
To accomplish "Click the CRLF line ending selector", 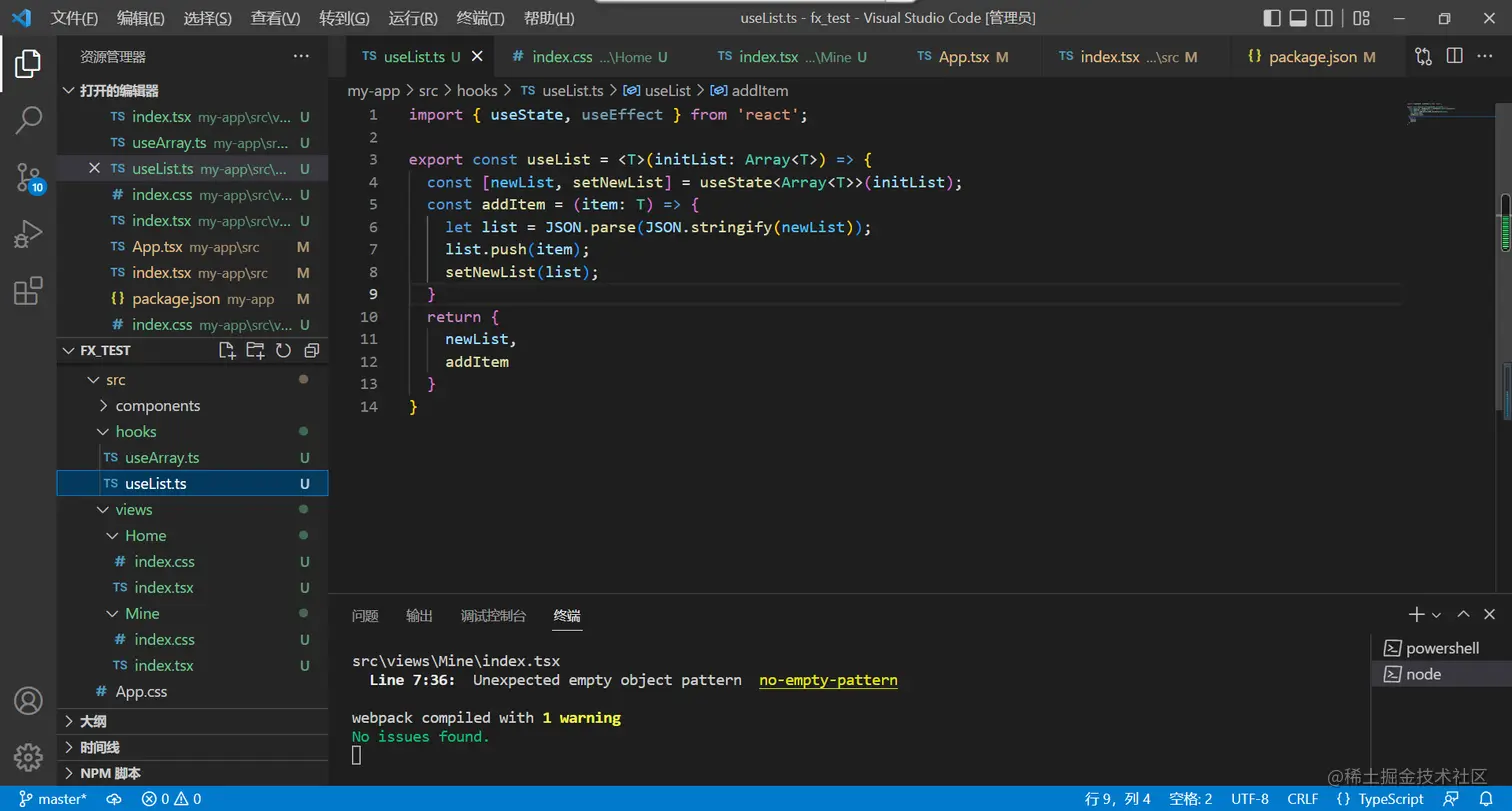I will 1302,799.
